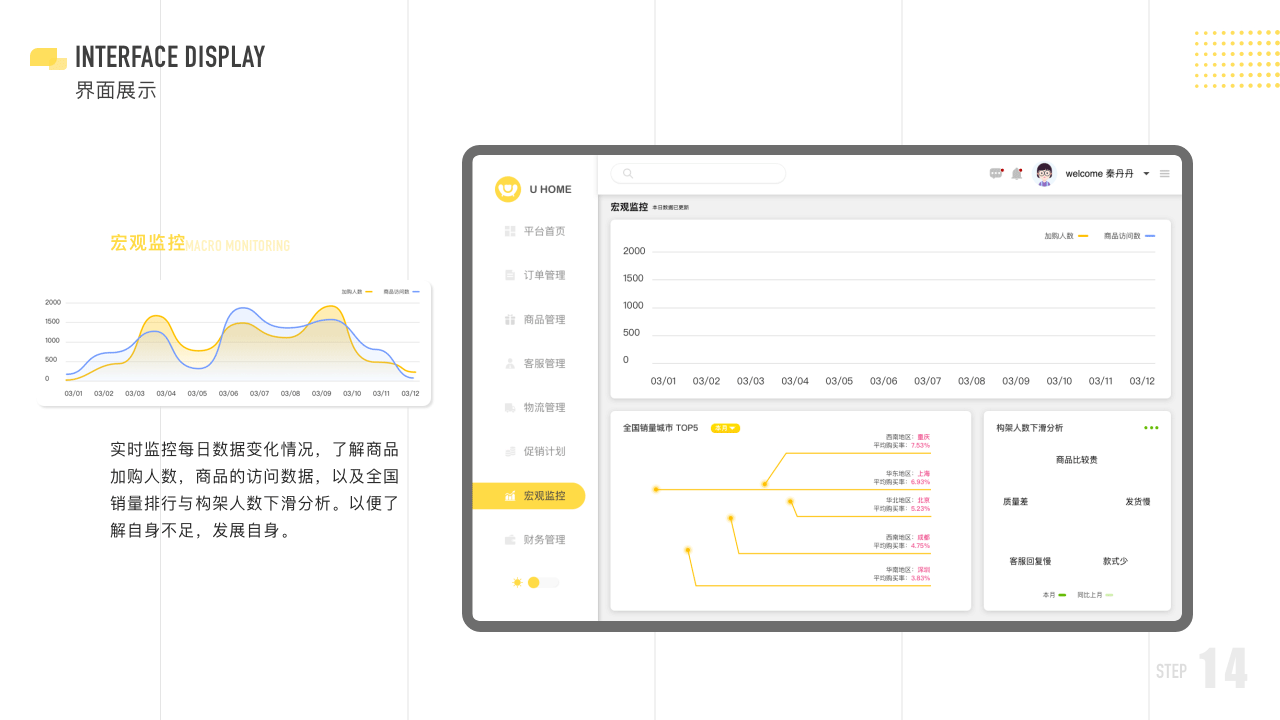Expand the 本月 filter in 全国销量城市 TOP5
Screen dimensions: 1280x720
click(724, 427)
